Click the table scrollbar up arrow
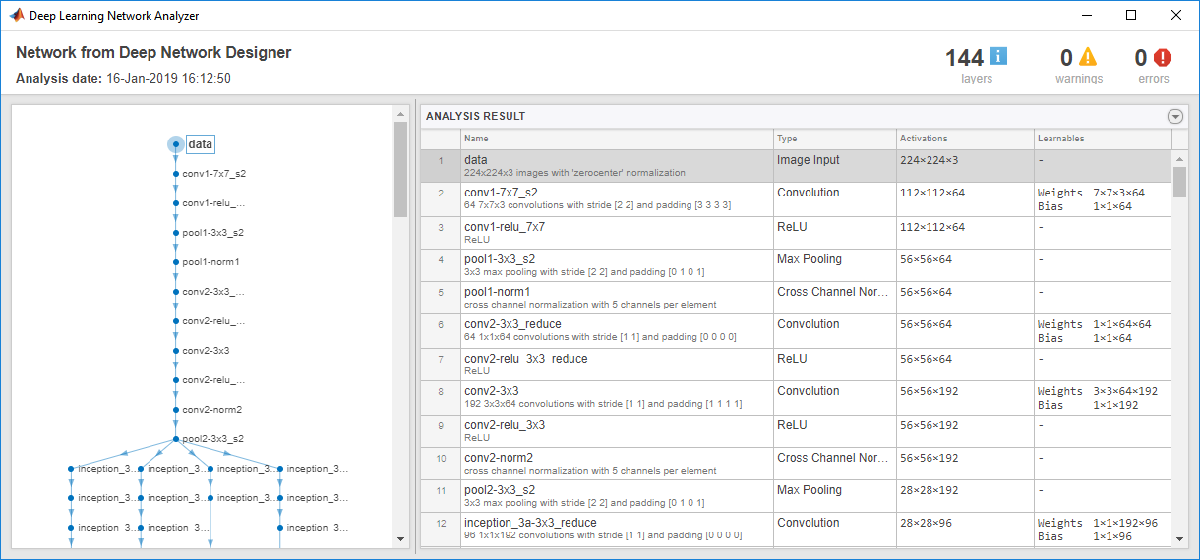This screenshot has height=560, width=1200. coord(1179,159)
